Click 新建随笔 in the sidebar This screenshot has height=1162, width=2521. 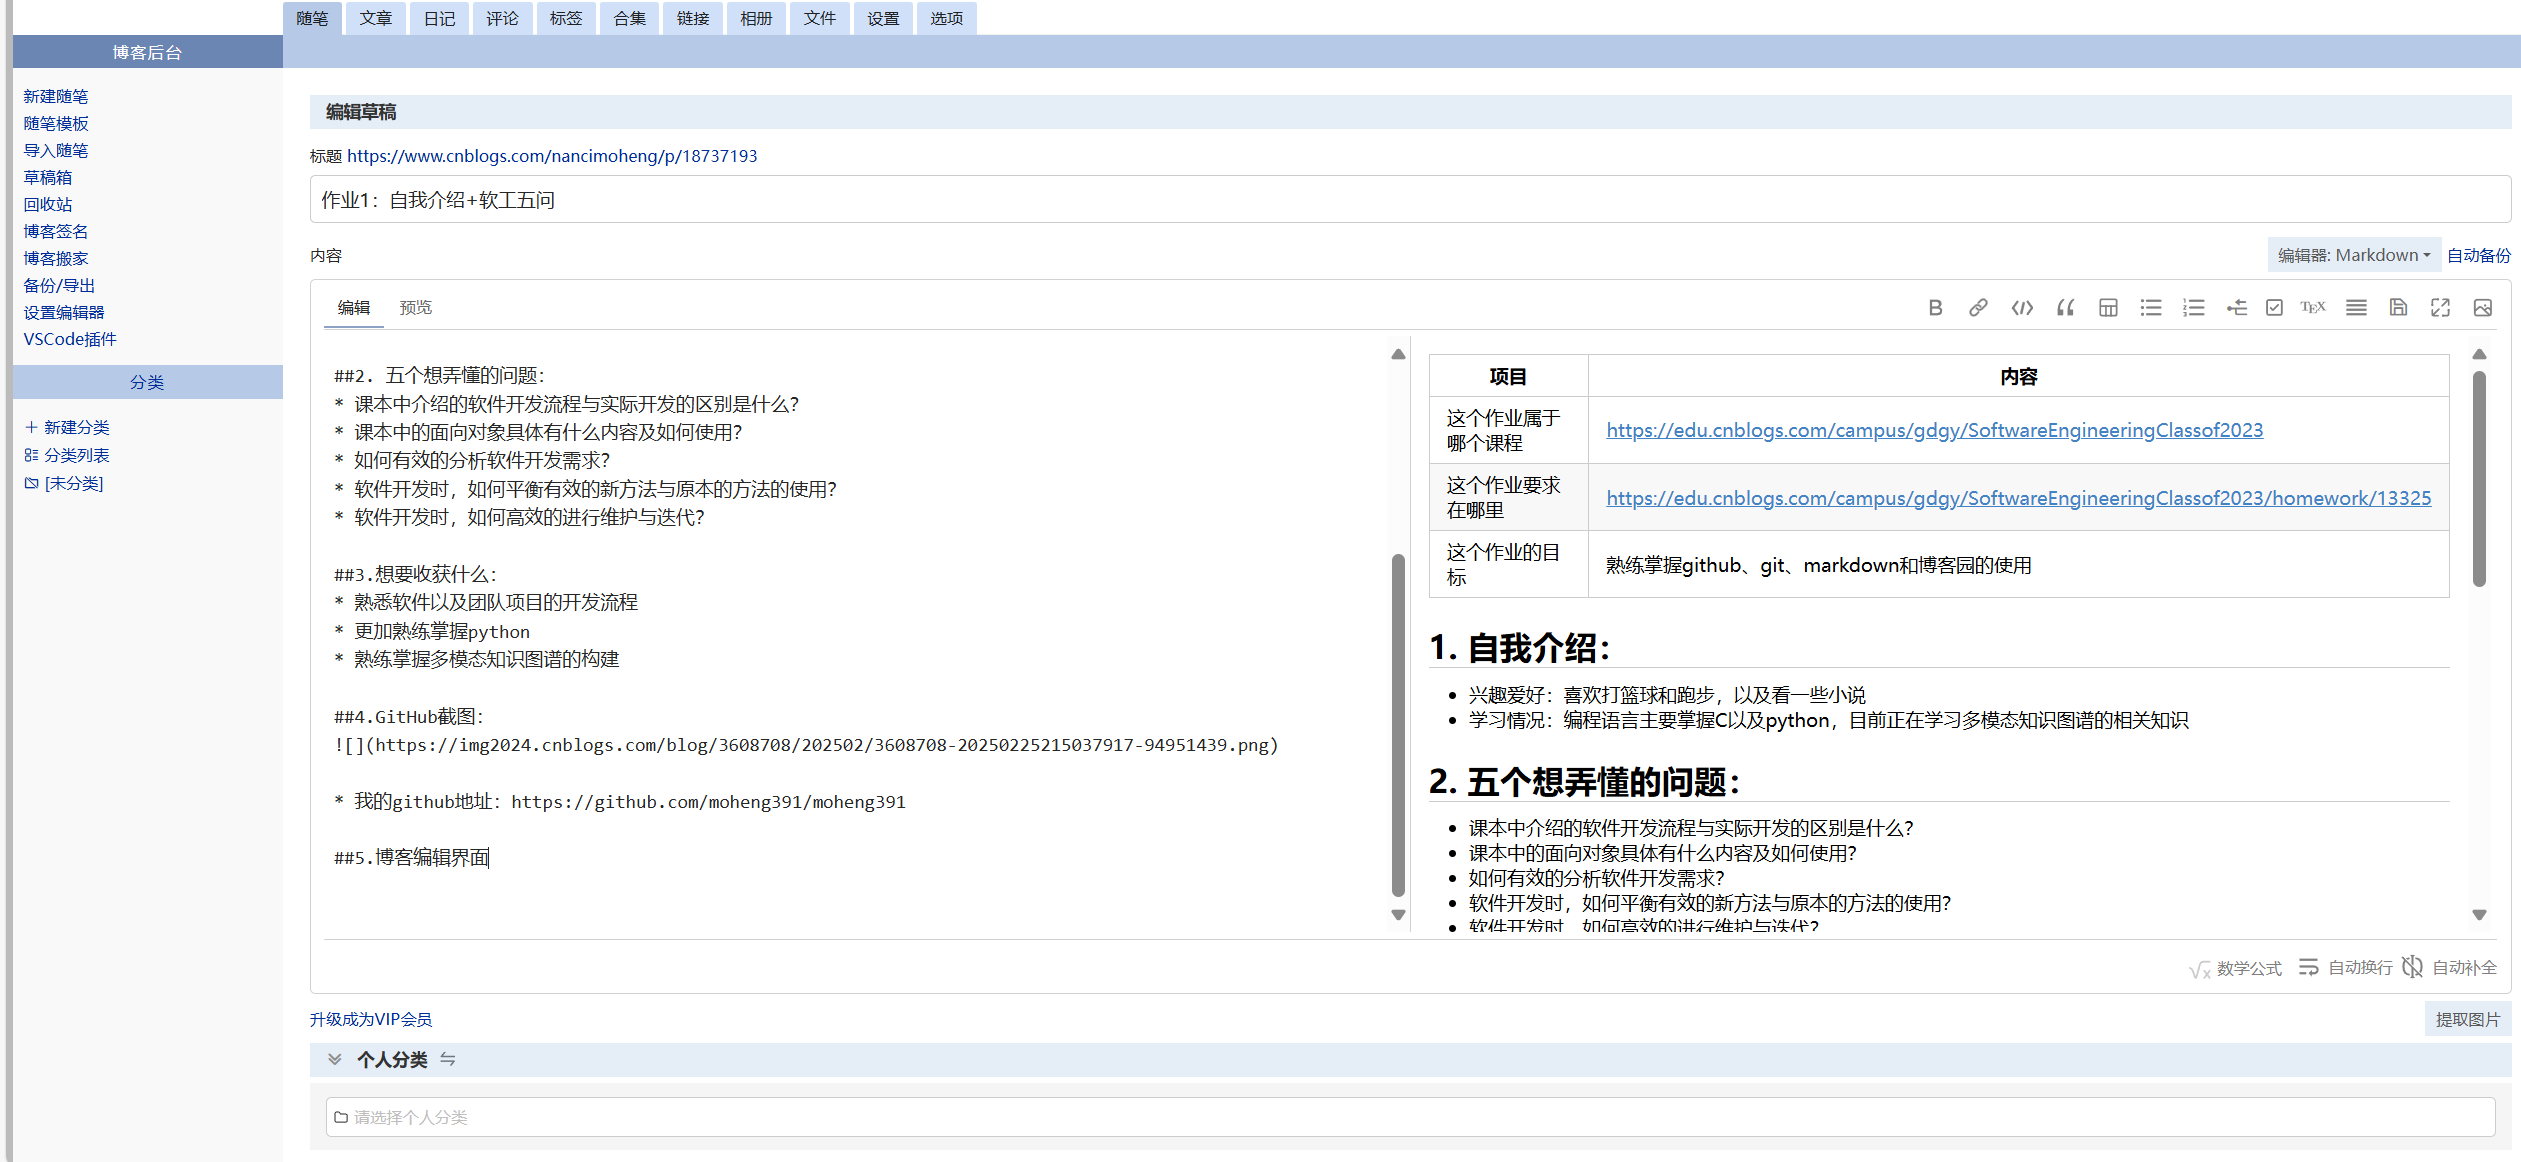(x=56, y=97)
